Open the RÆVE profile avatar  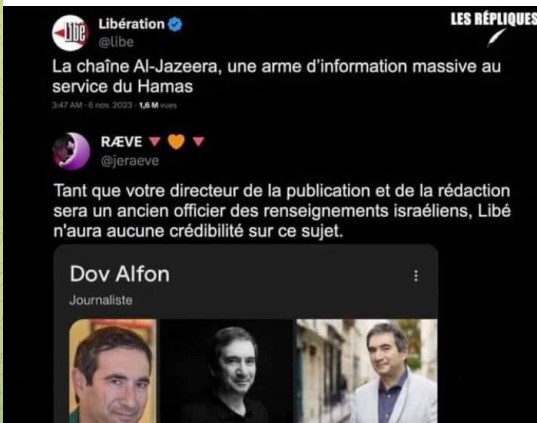pos(71,151)
